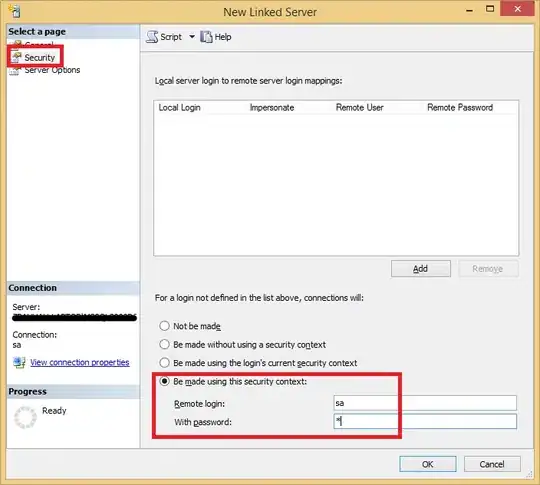Click the Add login mapping button
Image resolution: width=540 pixels, height=485 pixels.
tap(420, 268)
